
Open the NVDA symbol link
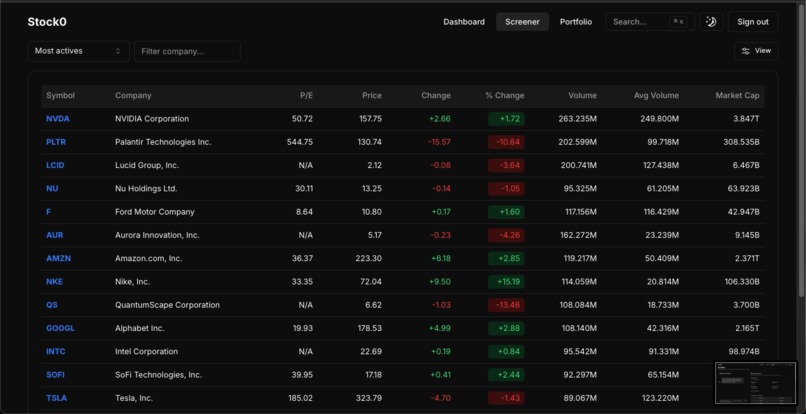(58, 119)
